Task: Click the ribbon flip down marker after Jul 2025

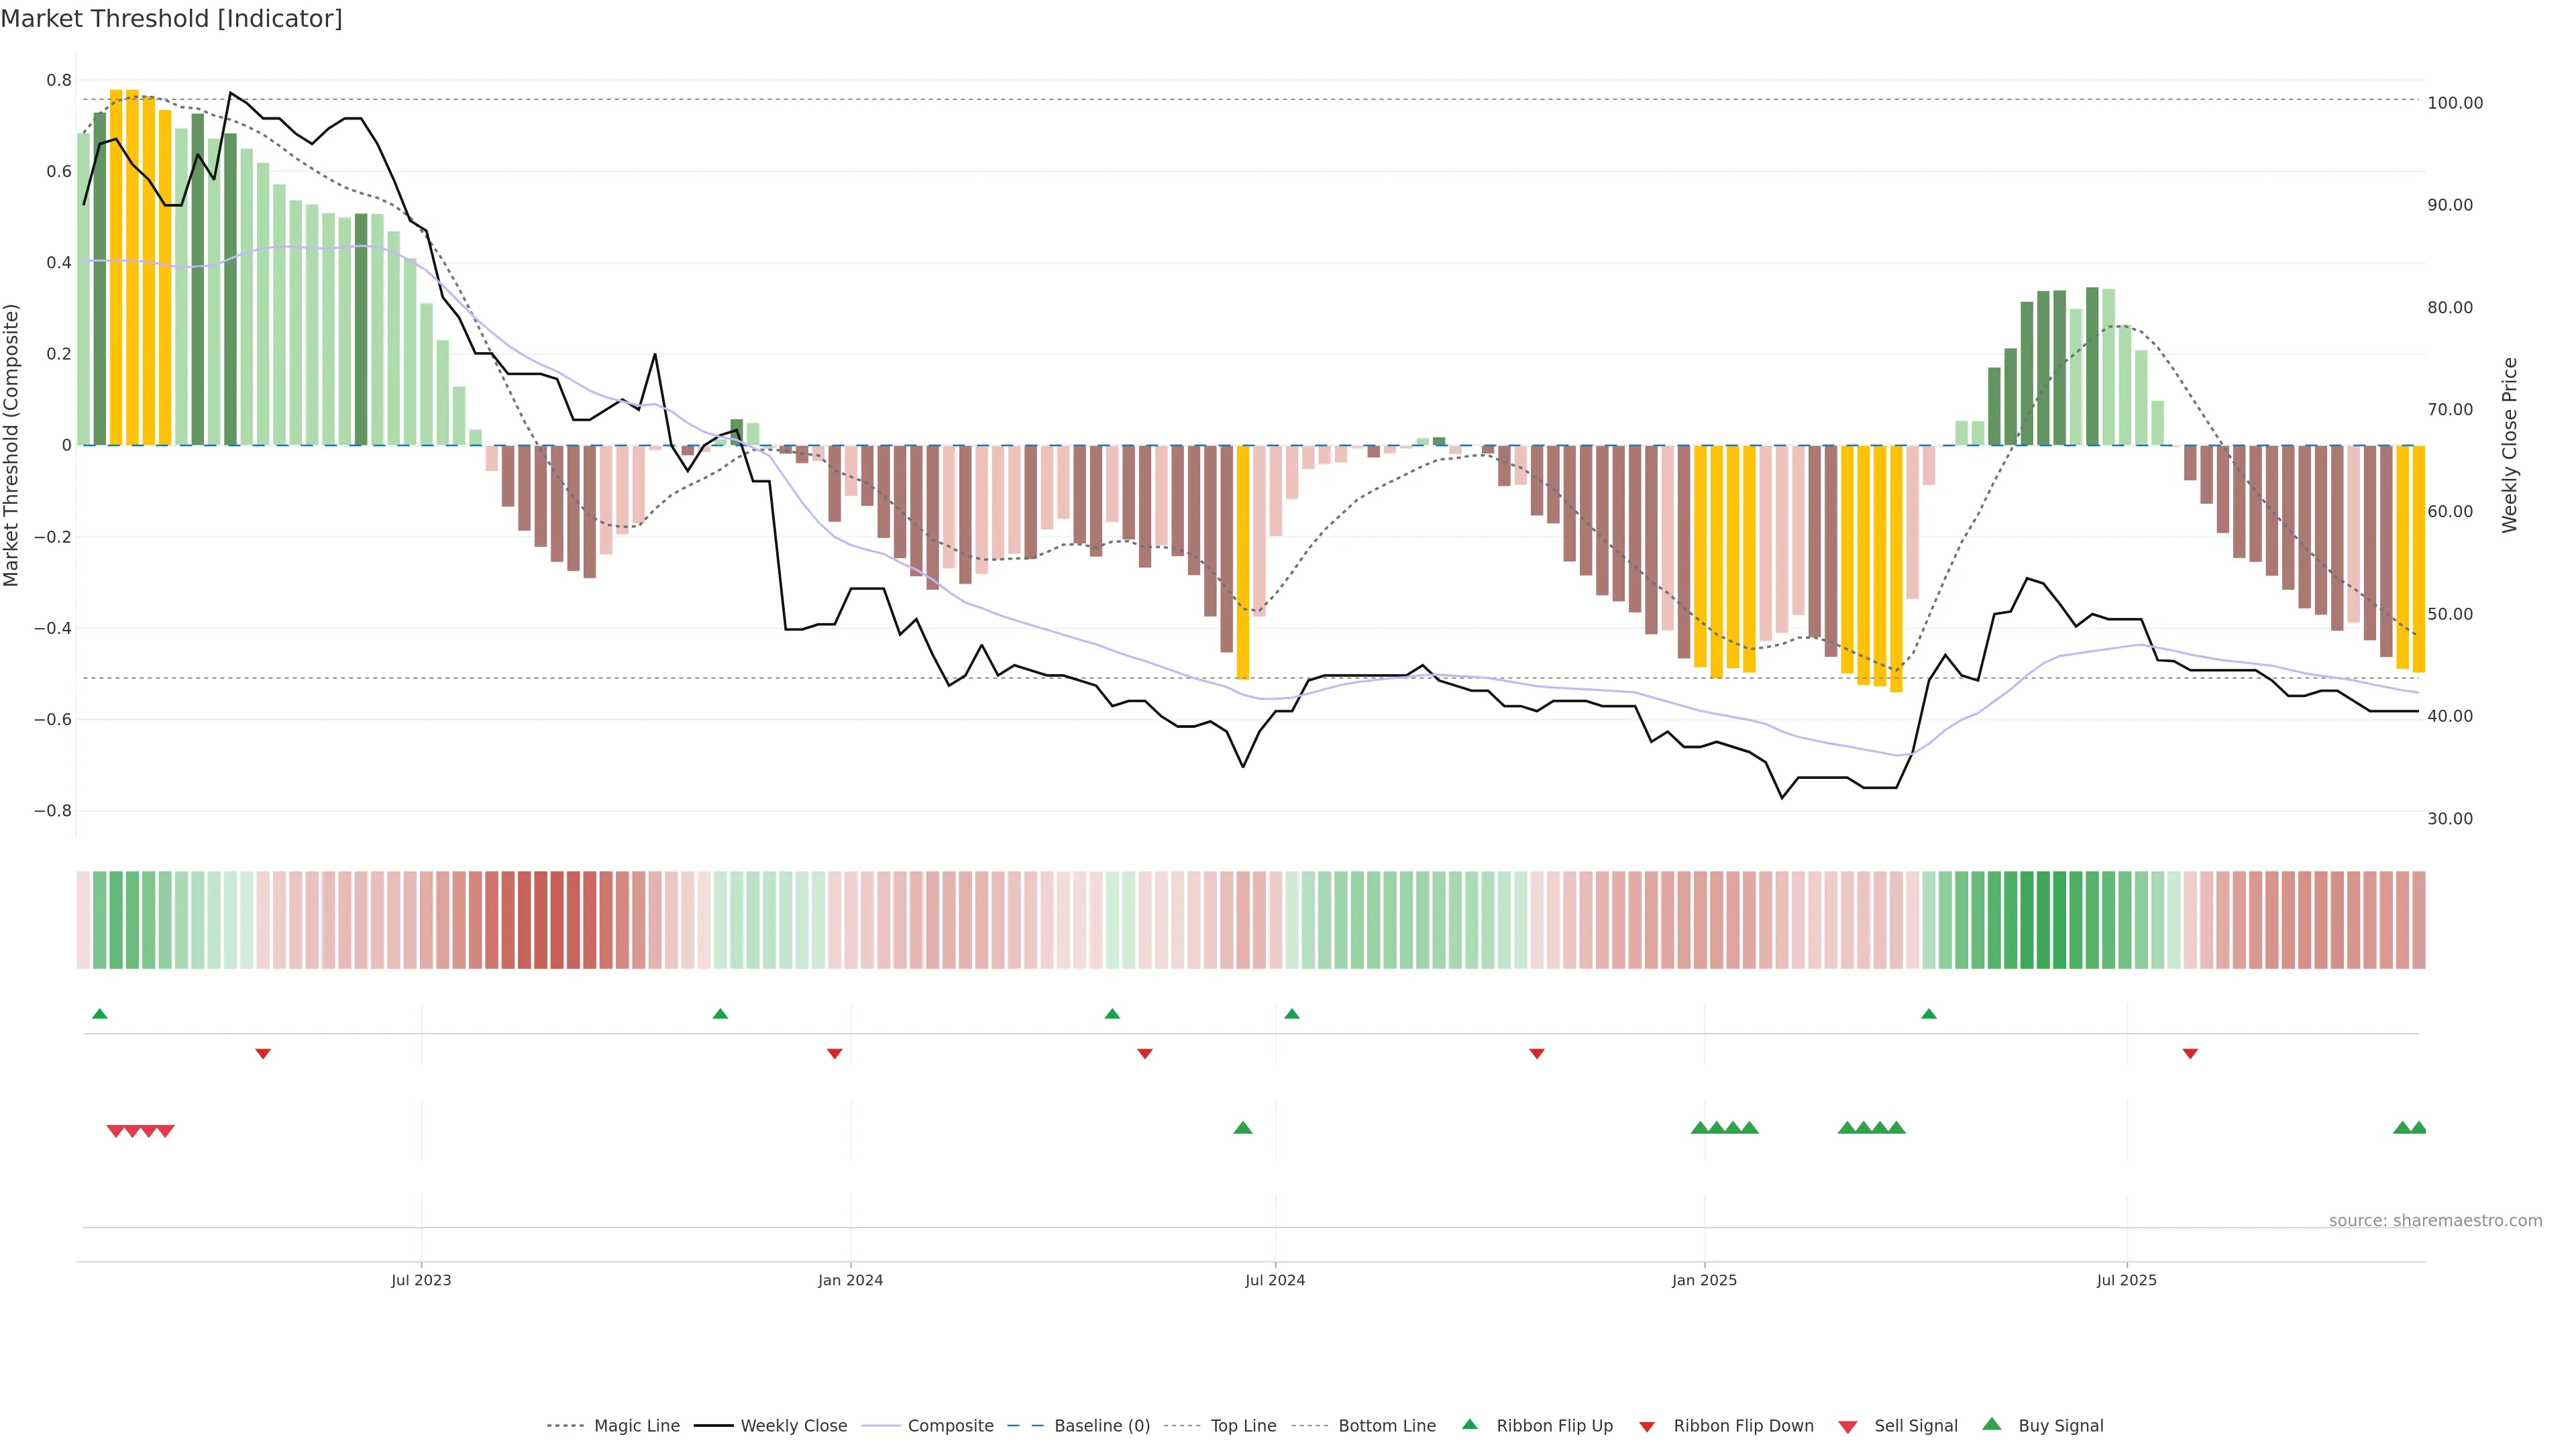Action: (x=2190, y=1054)
